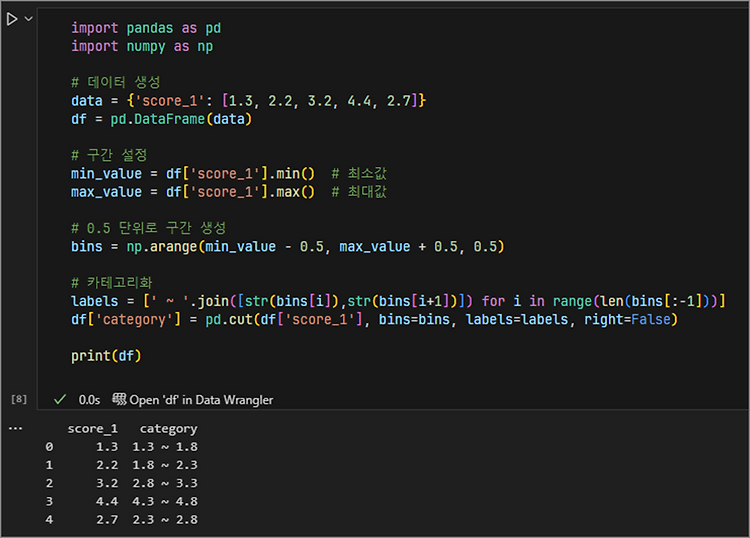Click the execution count [8] label
Image resolution: width=750 pixels, height=538 pixels.
19,399
